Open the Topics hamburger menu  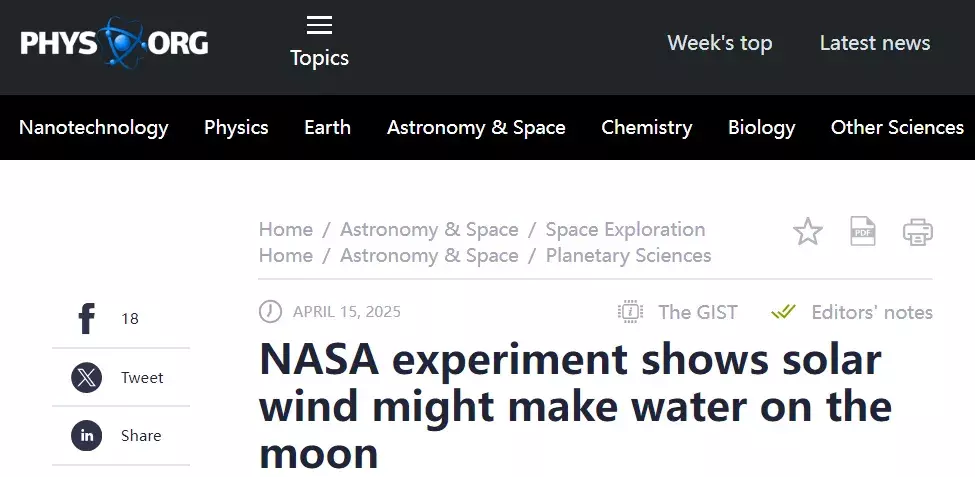[x=319, y=42]
